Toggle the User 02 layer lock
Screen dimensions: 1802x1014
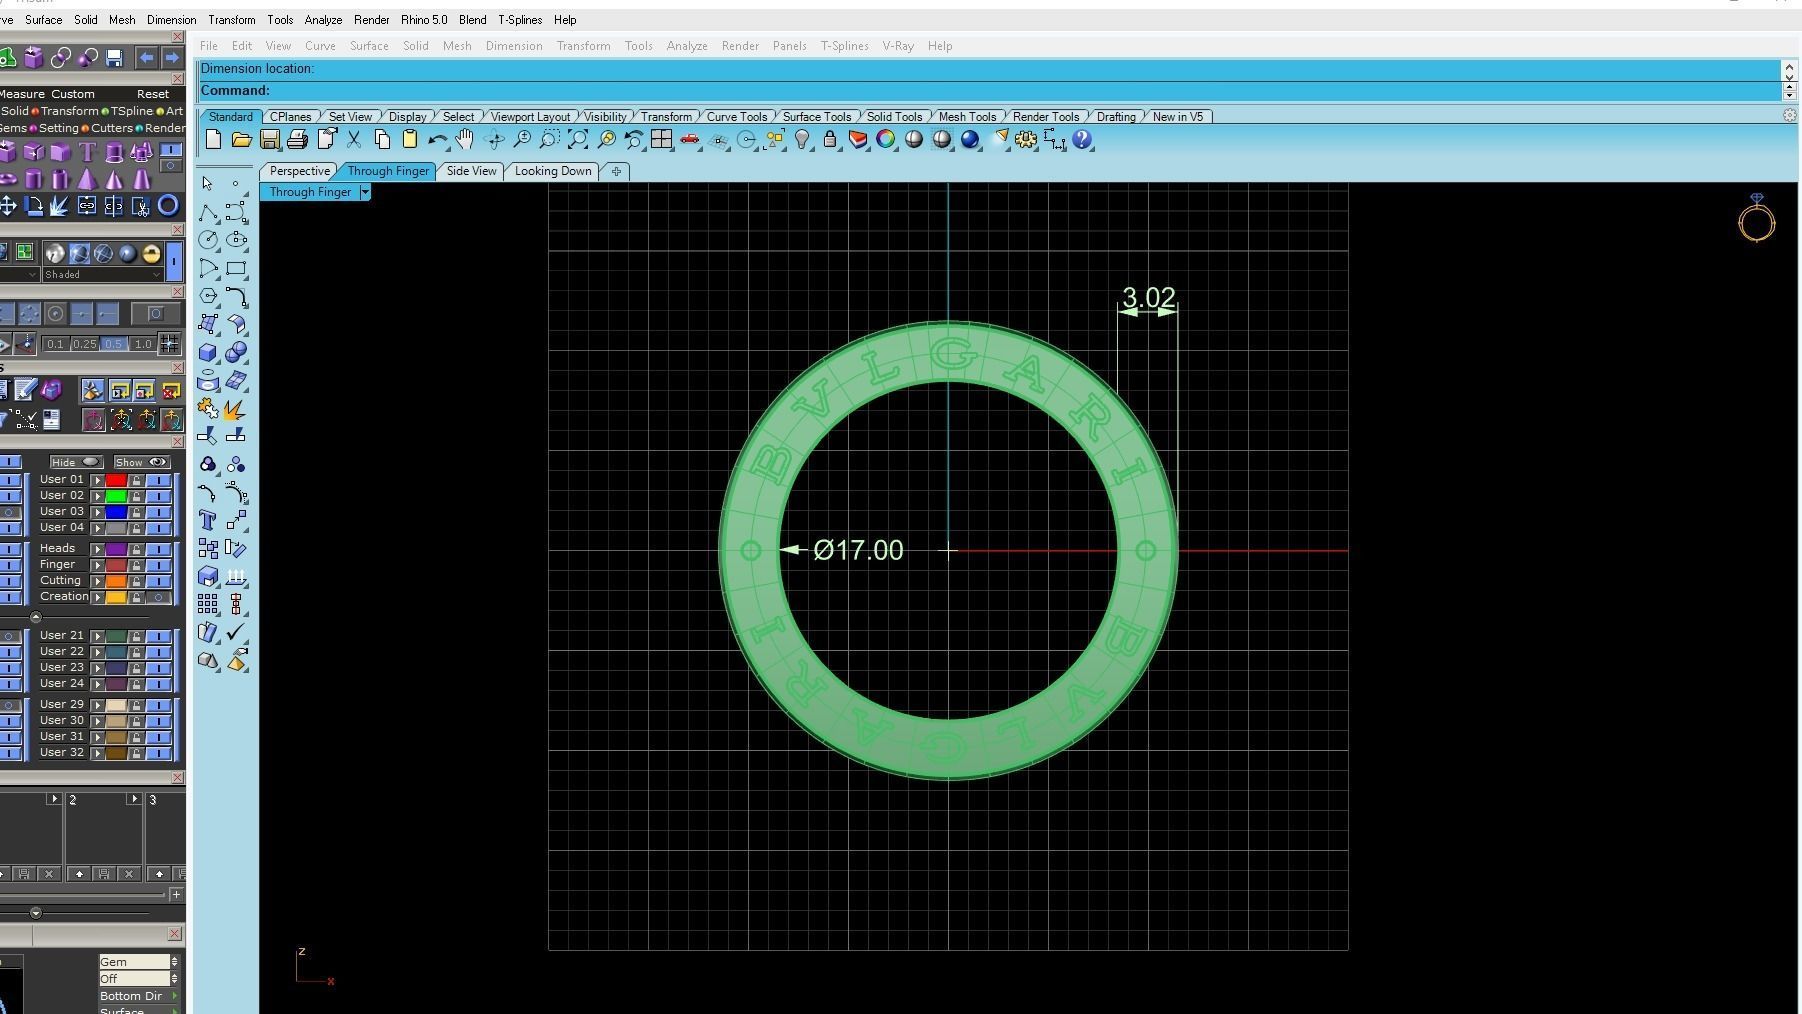point(136,496)
